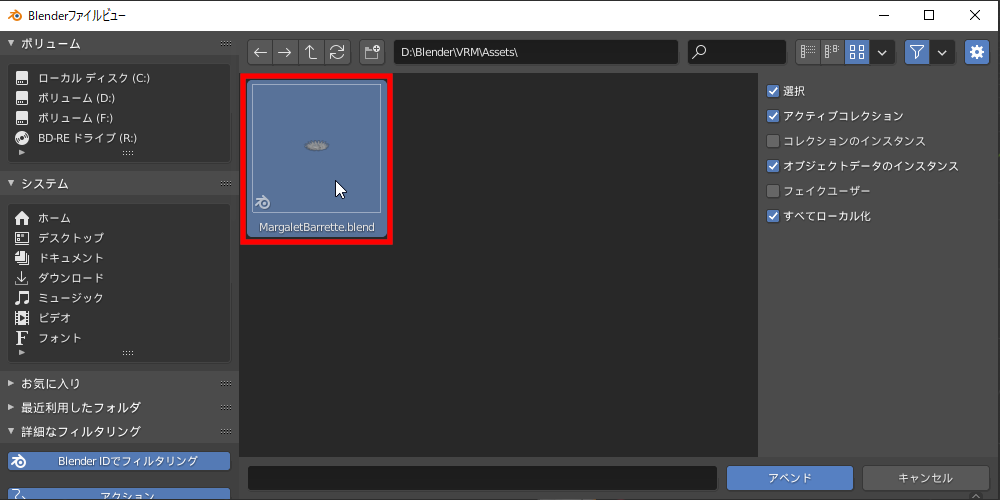
Task: Uncheck the 選択 checkbox
Action: pyautogui.click(x=773, y=91)
